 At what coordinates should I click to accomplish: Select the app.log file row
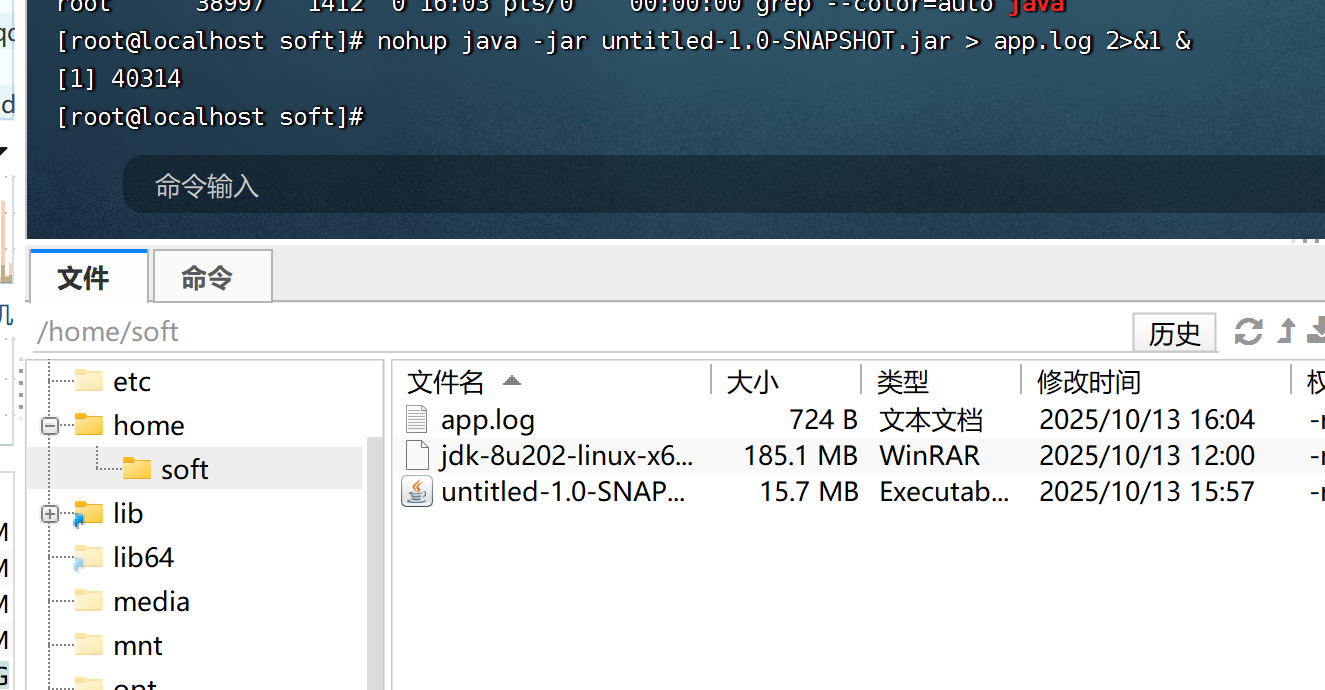[860, 420]
